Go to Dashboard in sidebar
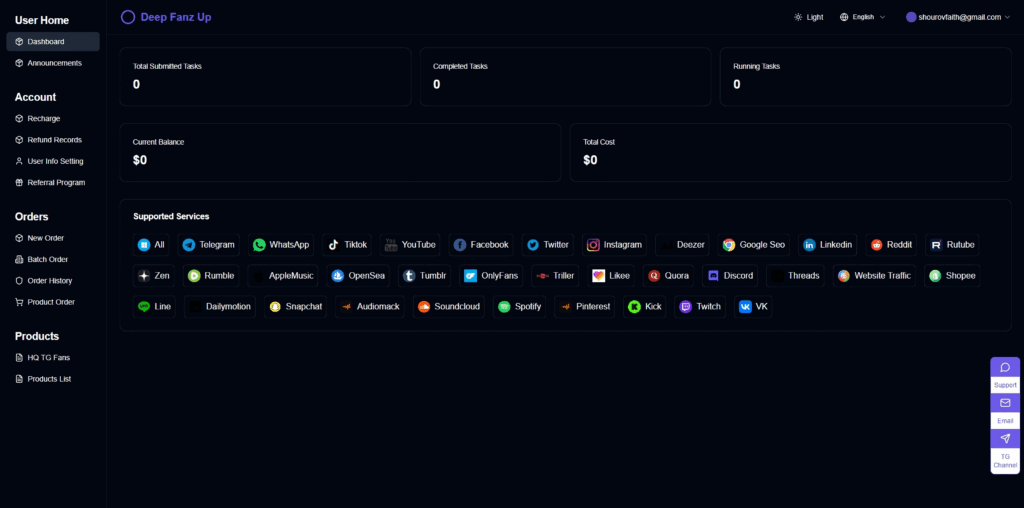The image size is (1024, 508). pos(53,42)
